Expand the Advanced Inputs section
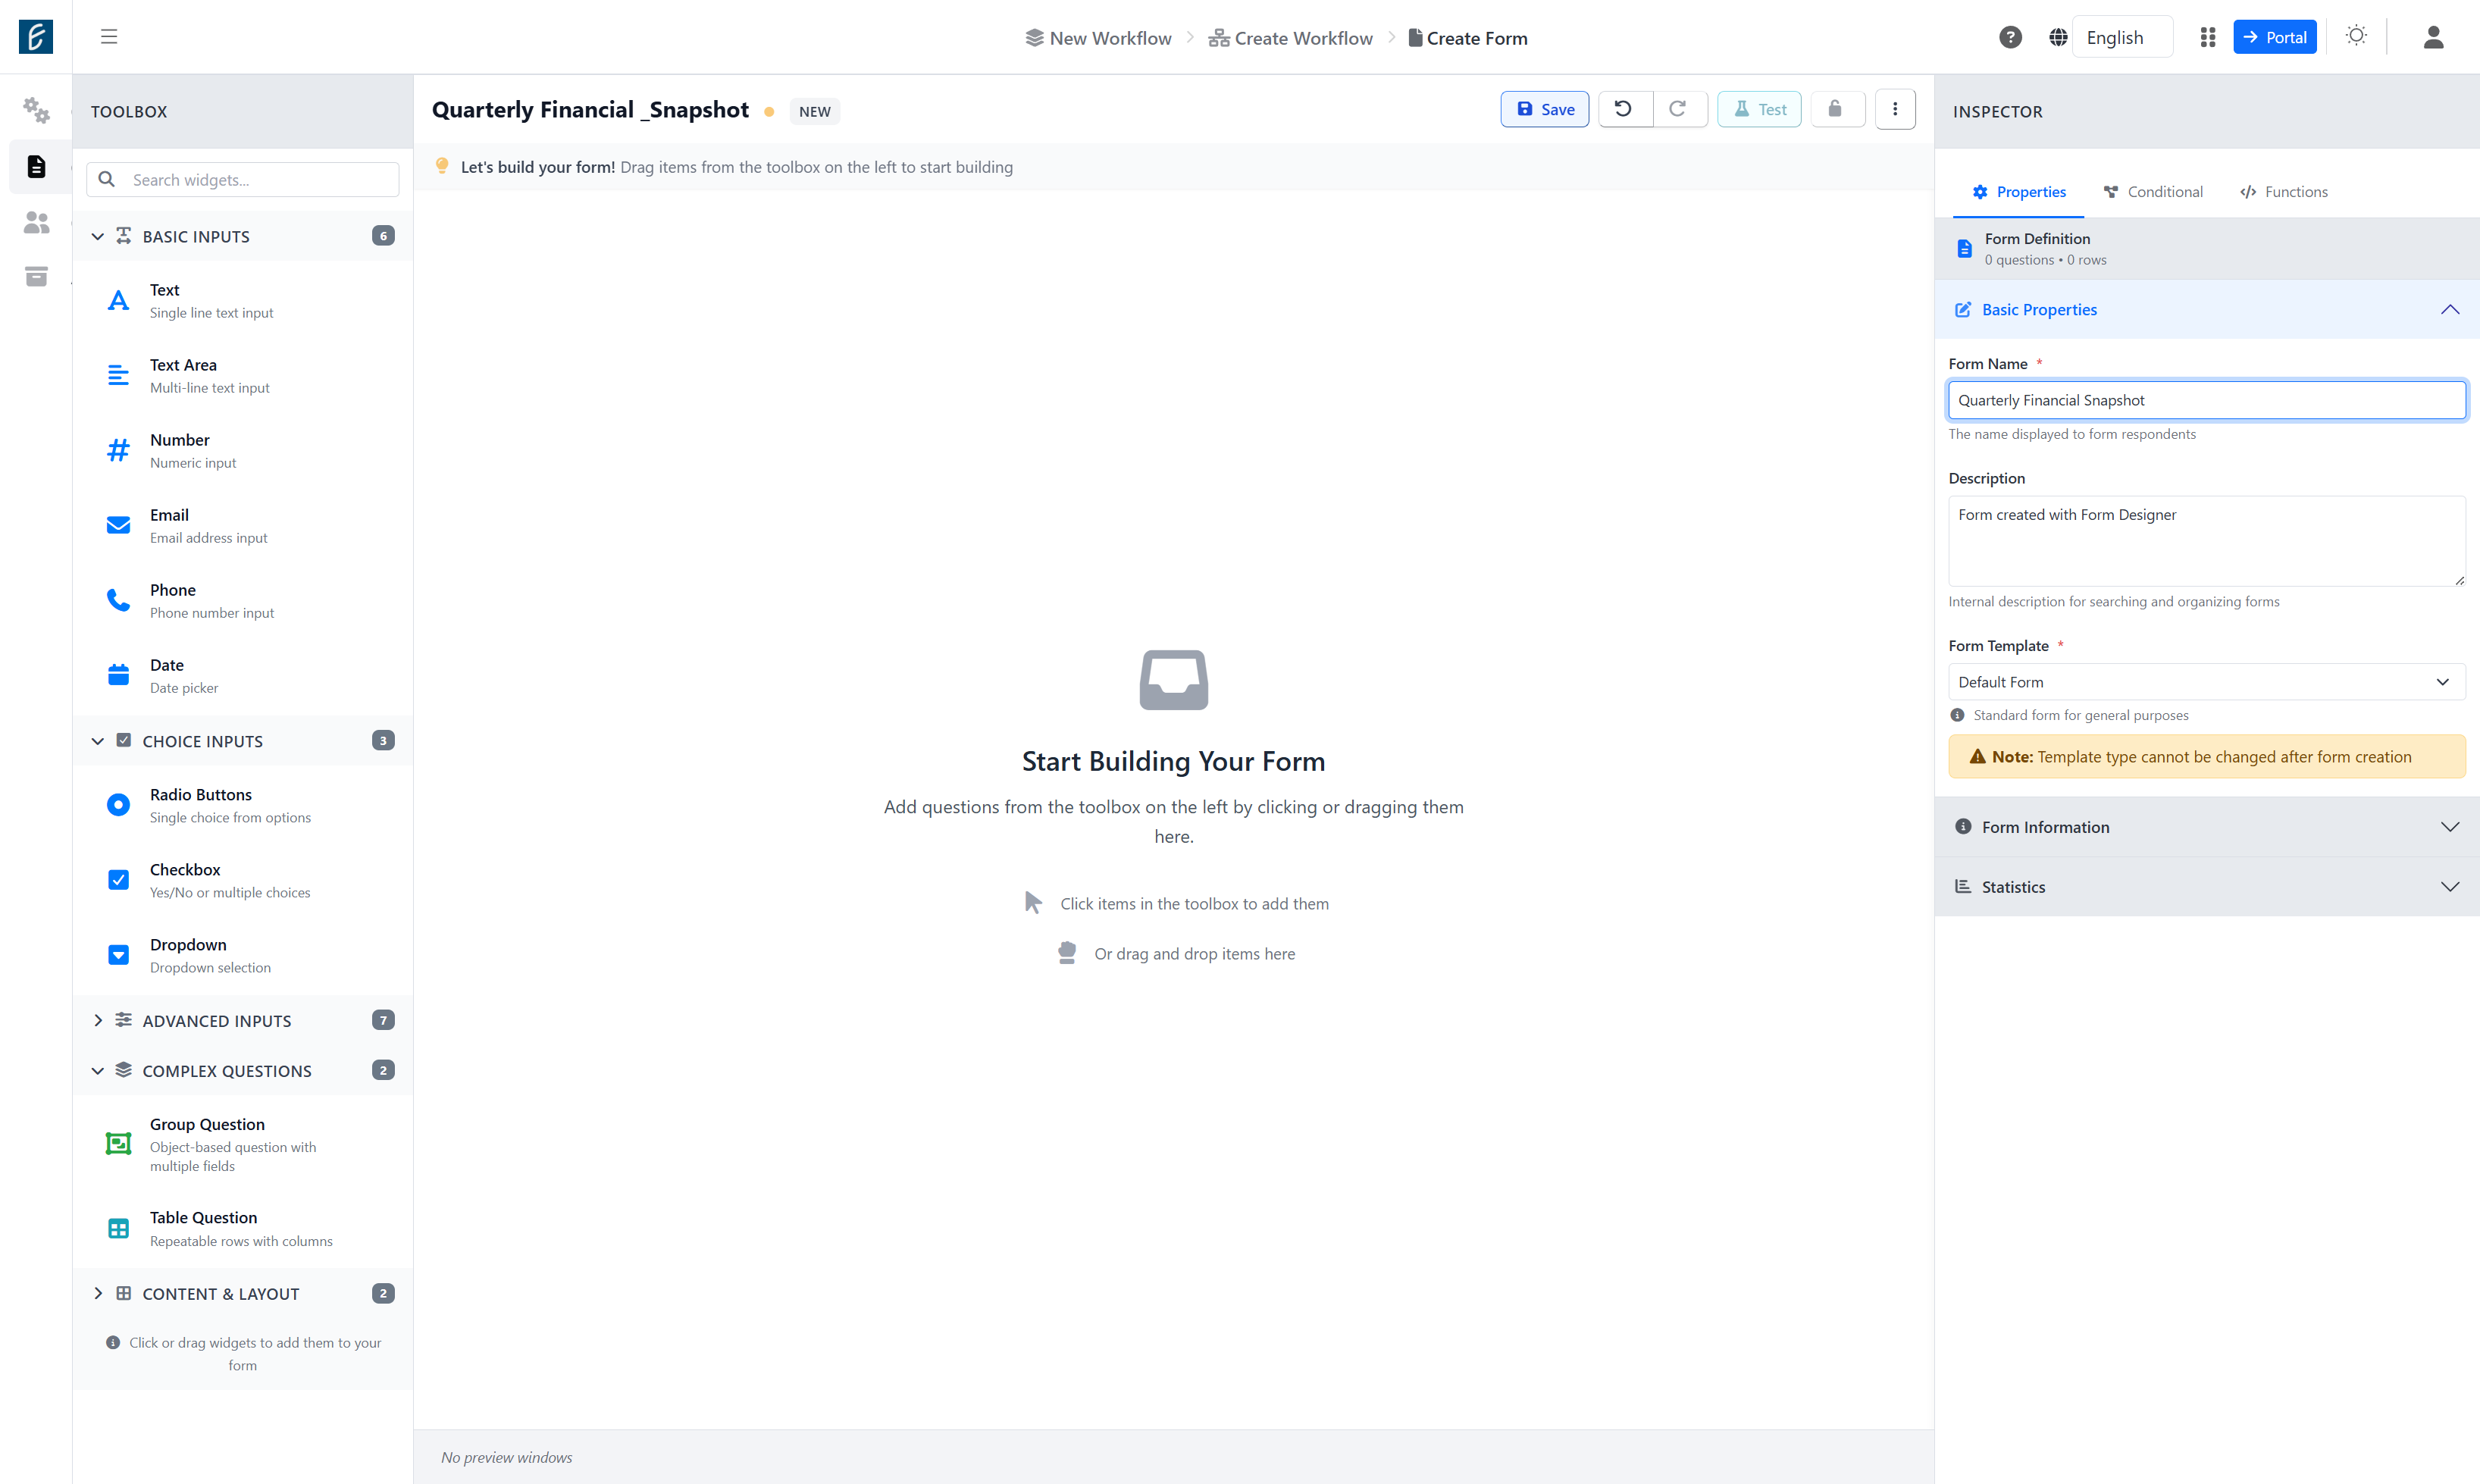This screenshot has width=2480, height=1484. tap(243, 1020)
